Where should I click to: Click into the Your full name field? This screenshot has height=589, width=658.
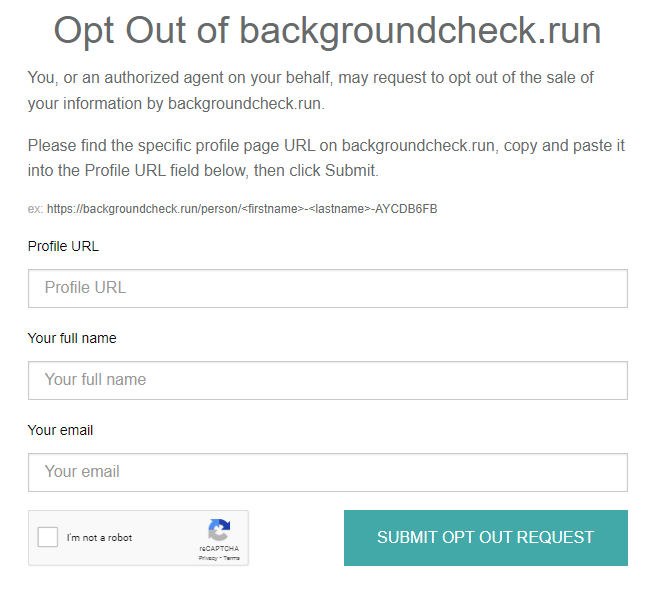tap(327, 380)
